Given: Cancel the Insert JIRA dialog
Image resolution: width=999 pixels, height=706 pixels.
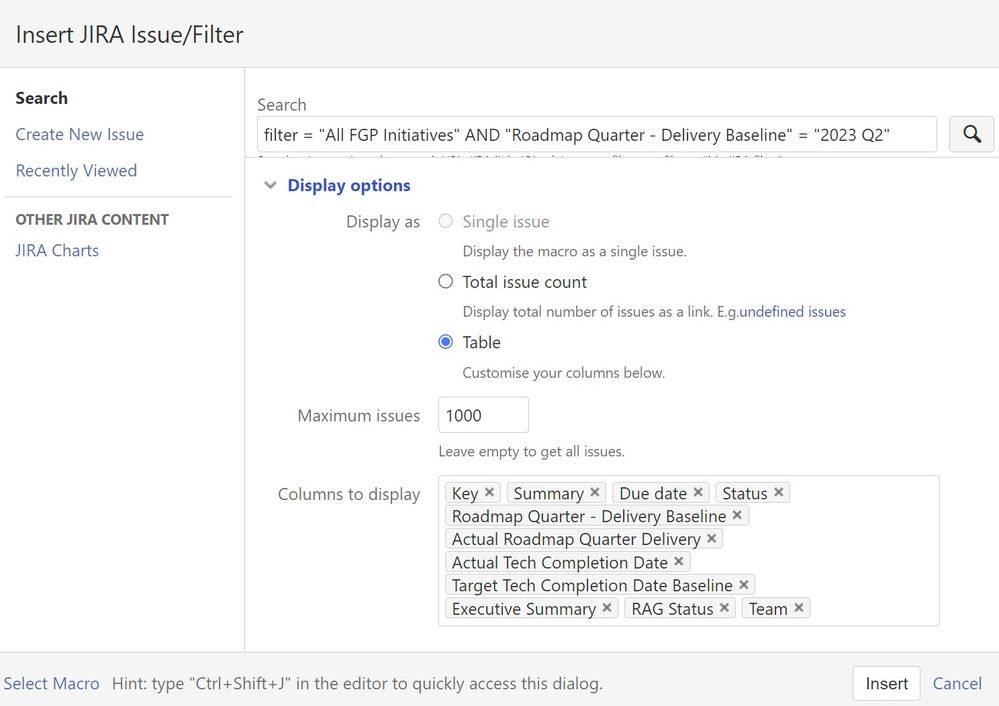Looking at the screenshot, I should pos(957,684).
